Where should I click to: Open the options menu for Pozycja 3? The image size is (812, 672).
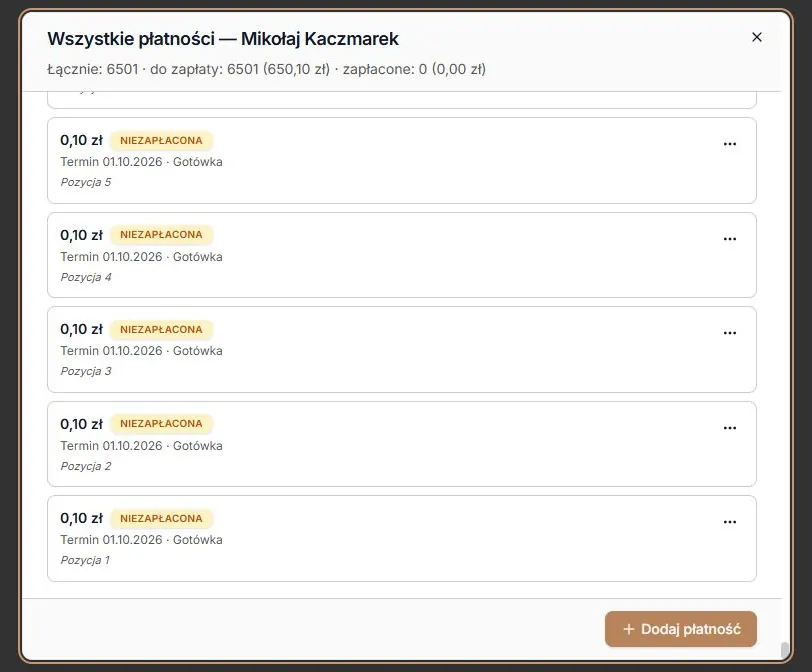point(730,333)
